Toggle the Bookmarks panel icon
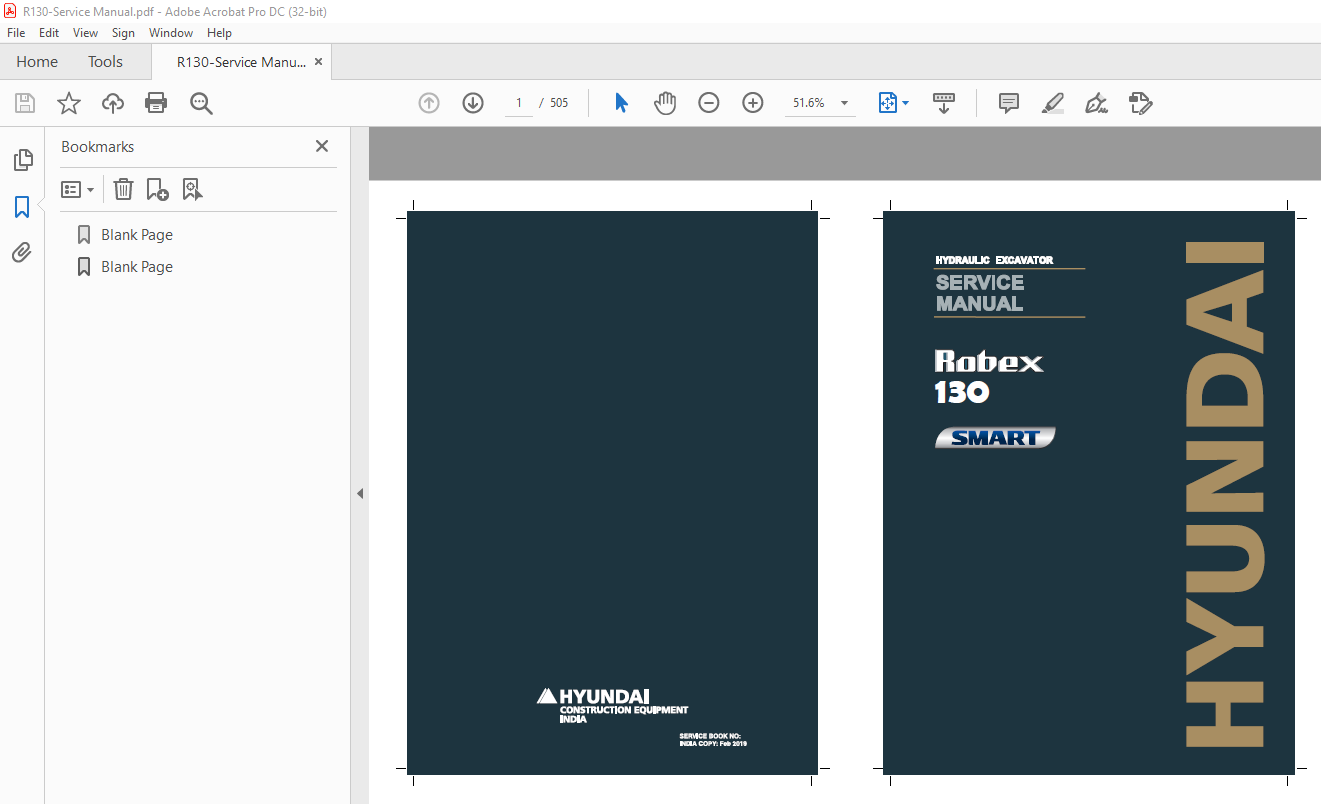 (x=22, y=207)
